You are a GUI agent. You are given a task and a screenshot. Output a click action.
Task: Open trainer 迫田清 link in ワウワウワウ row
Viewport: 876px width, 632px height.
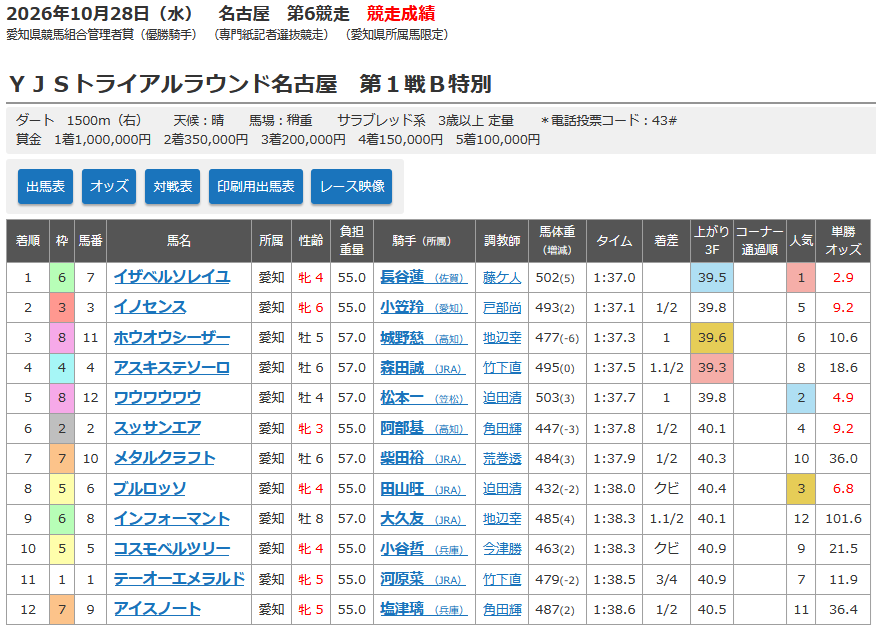click(502, 398)
